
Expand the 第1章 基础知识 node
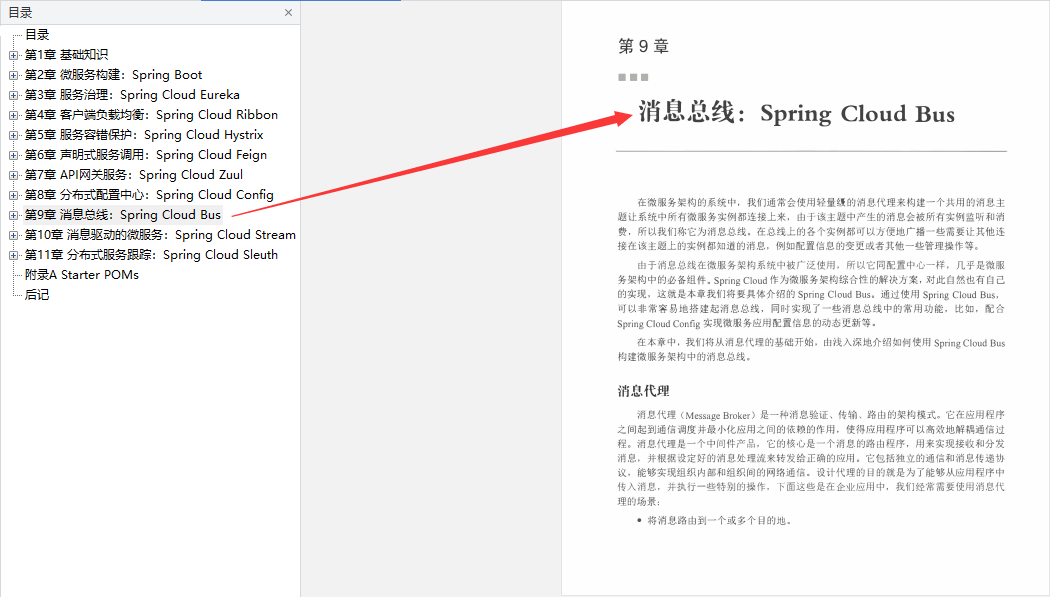[x=13, y=55]
